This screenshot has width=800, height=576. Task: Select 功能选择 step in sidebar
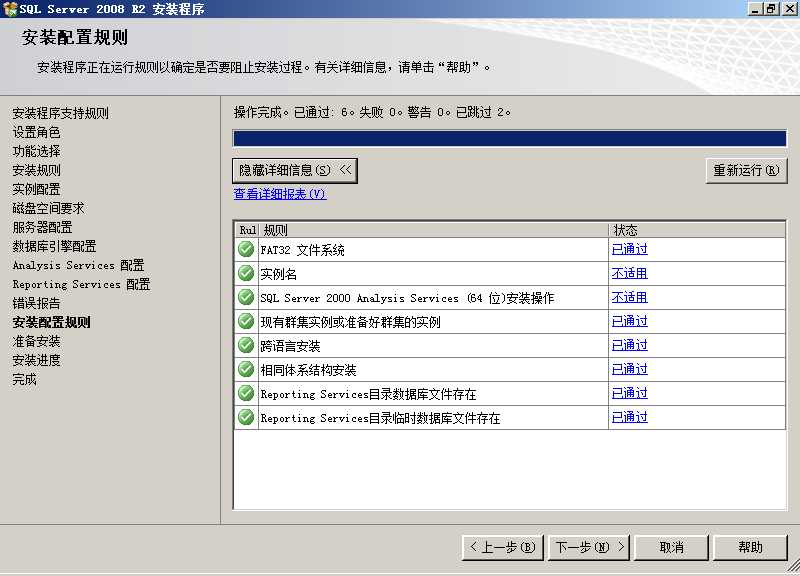(36, 152)
